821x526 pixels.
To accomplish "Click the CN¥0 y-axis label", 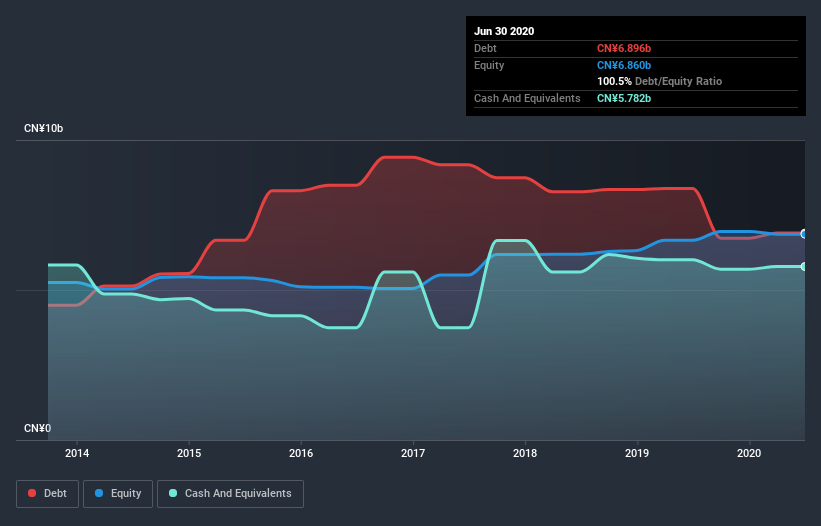I will (x=37, y=429).
